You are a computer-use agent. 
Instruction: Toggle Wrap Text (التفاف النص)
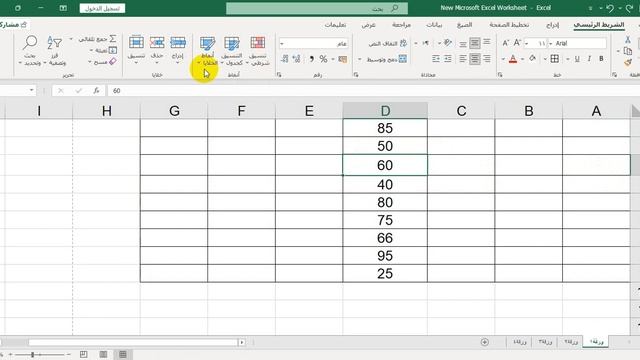(x=388, y=43)
